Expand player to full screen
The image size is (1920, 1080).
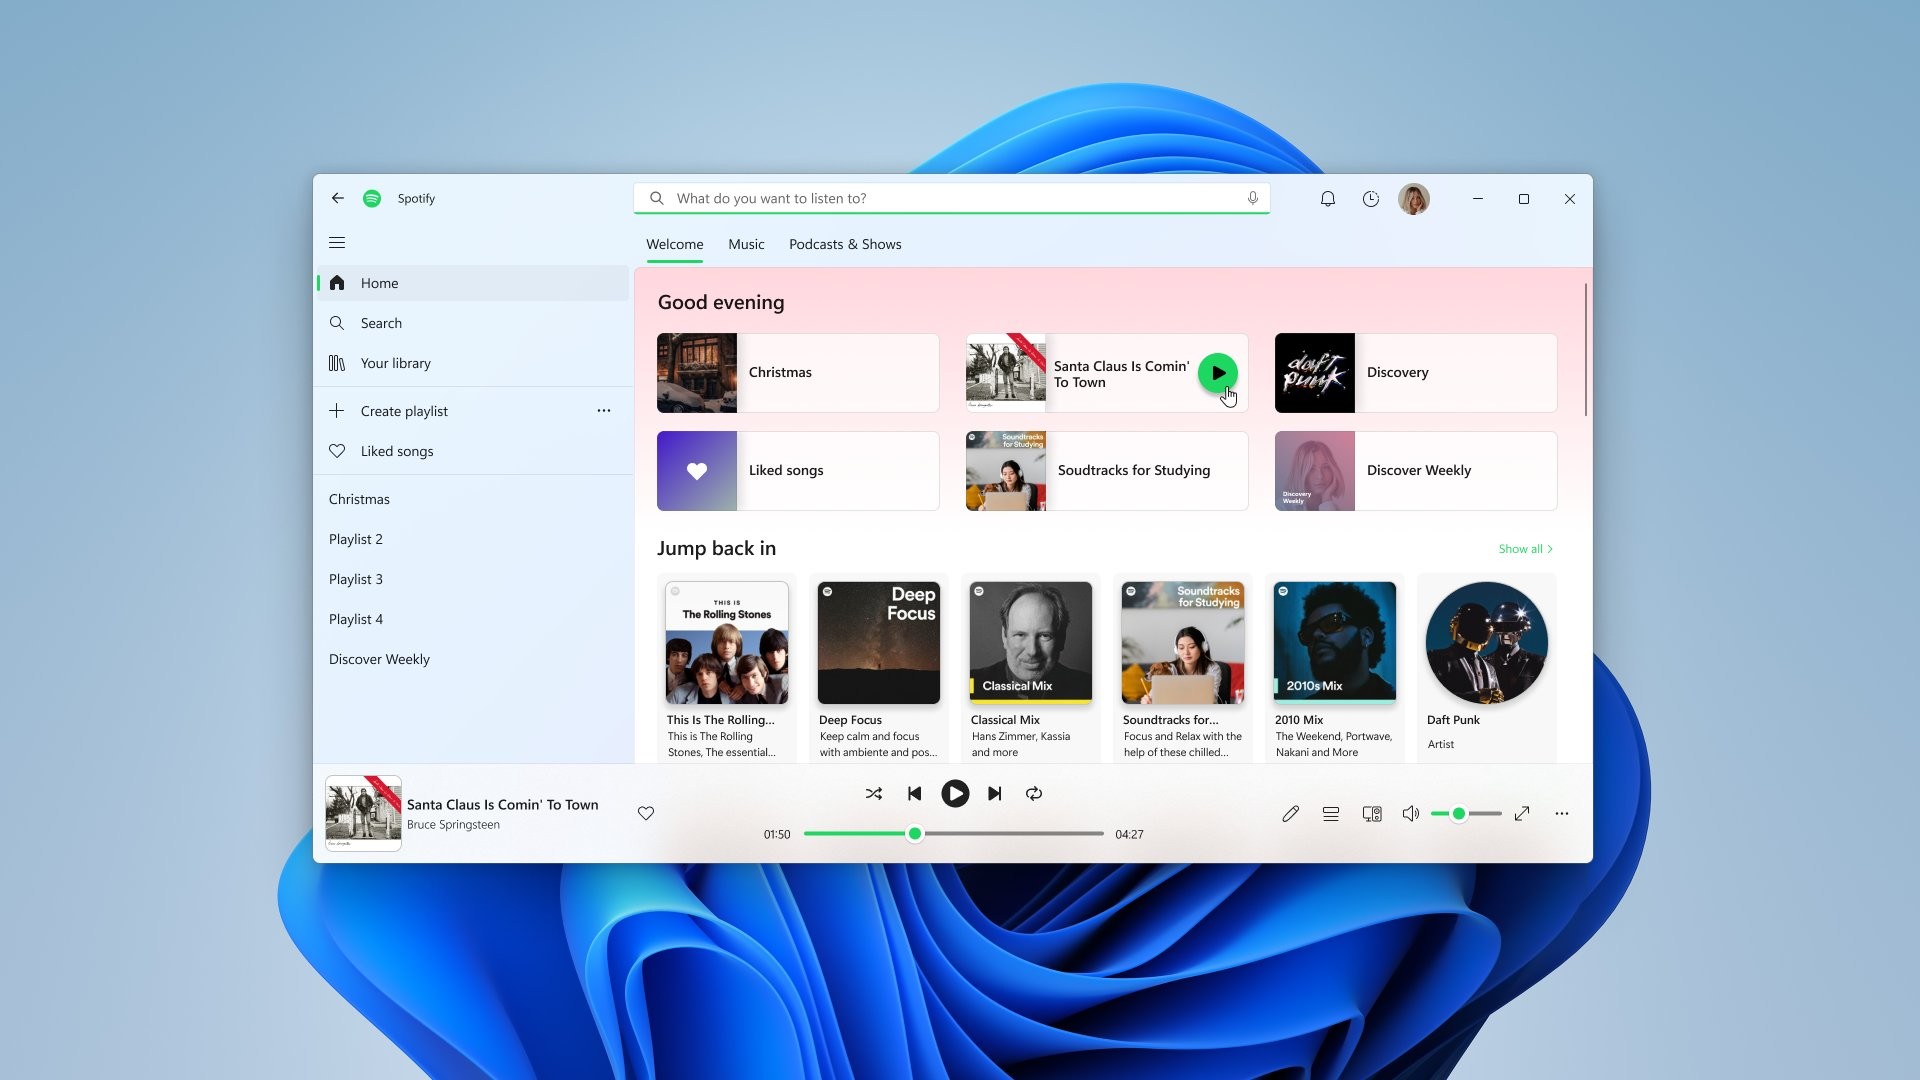coord(1522,815)
